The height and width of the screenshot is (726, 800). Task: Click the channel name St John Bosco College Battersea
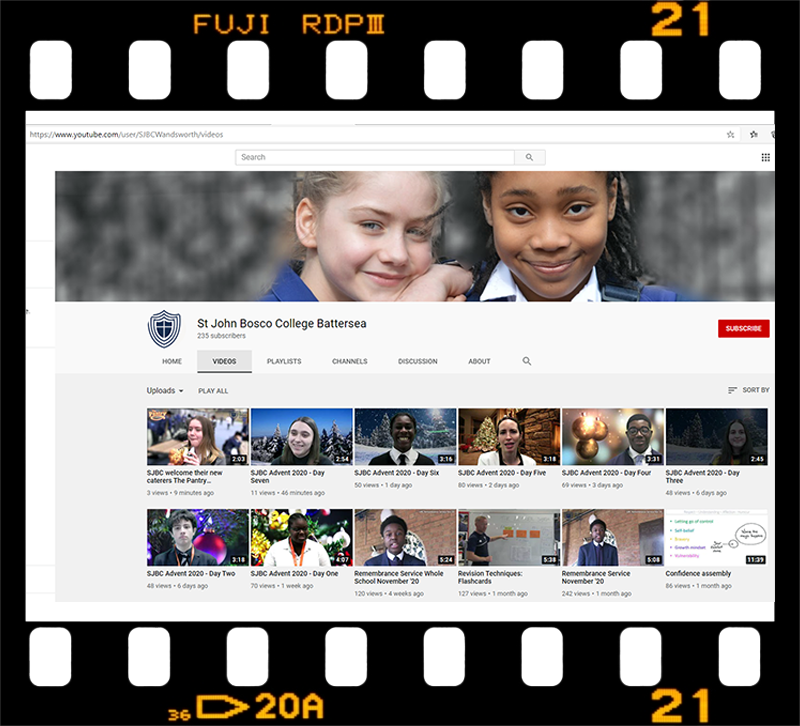pyautogui.click(x=282, y=323)
